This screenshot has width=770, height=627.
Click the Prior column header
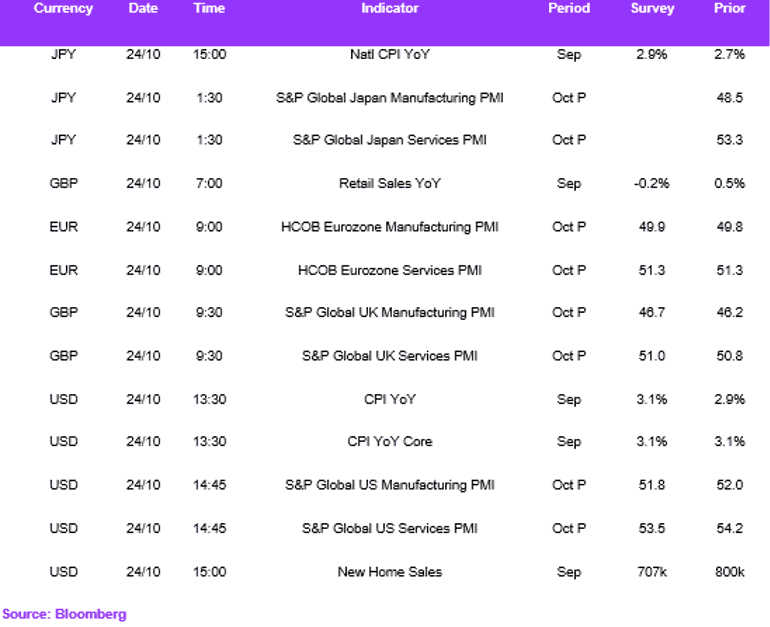(730, 8)
